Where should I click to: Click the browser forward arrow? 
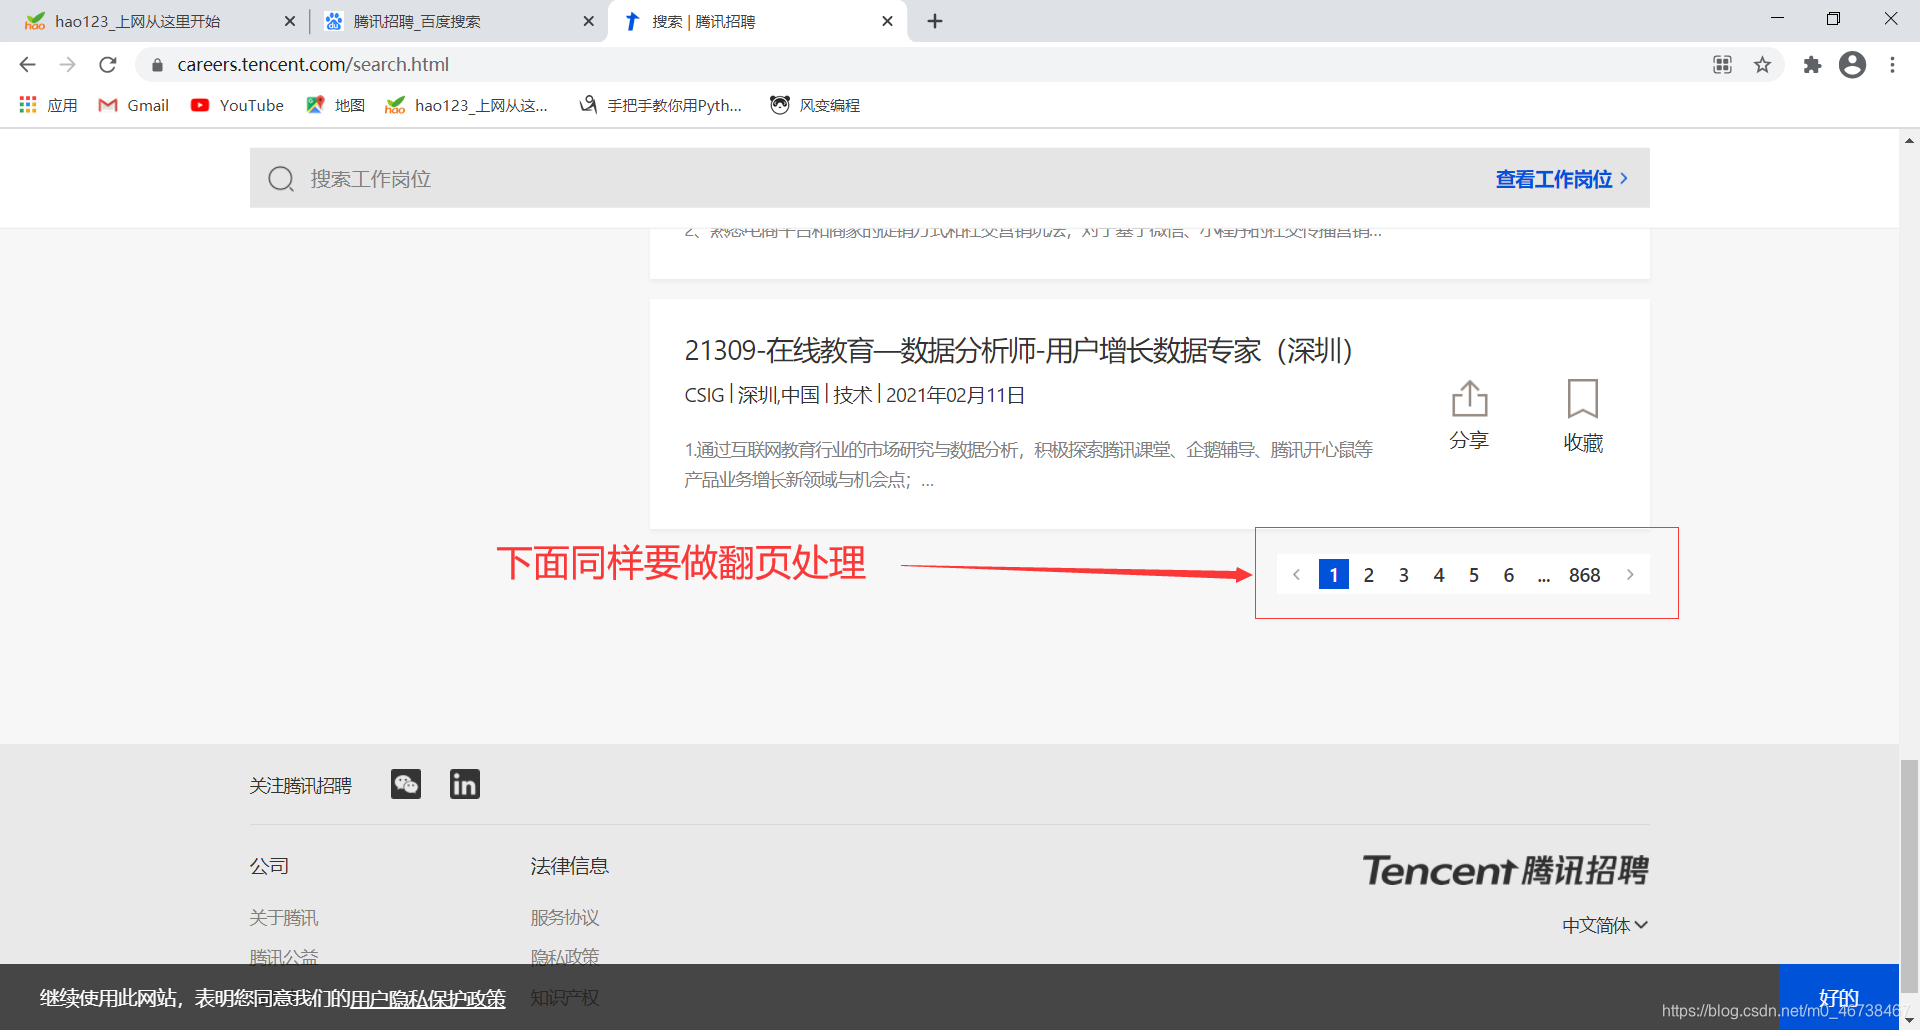point(67,65)
